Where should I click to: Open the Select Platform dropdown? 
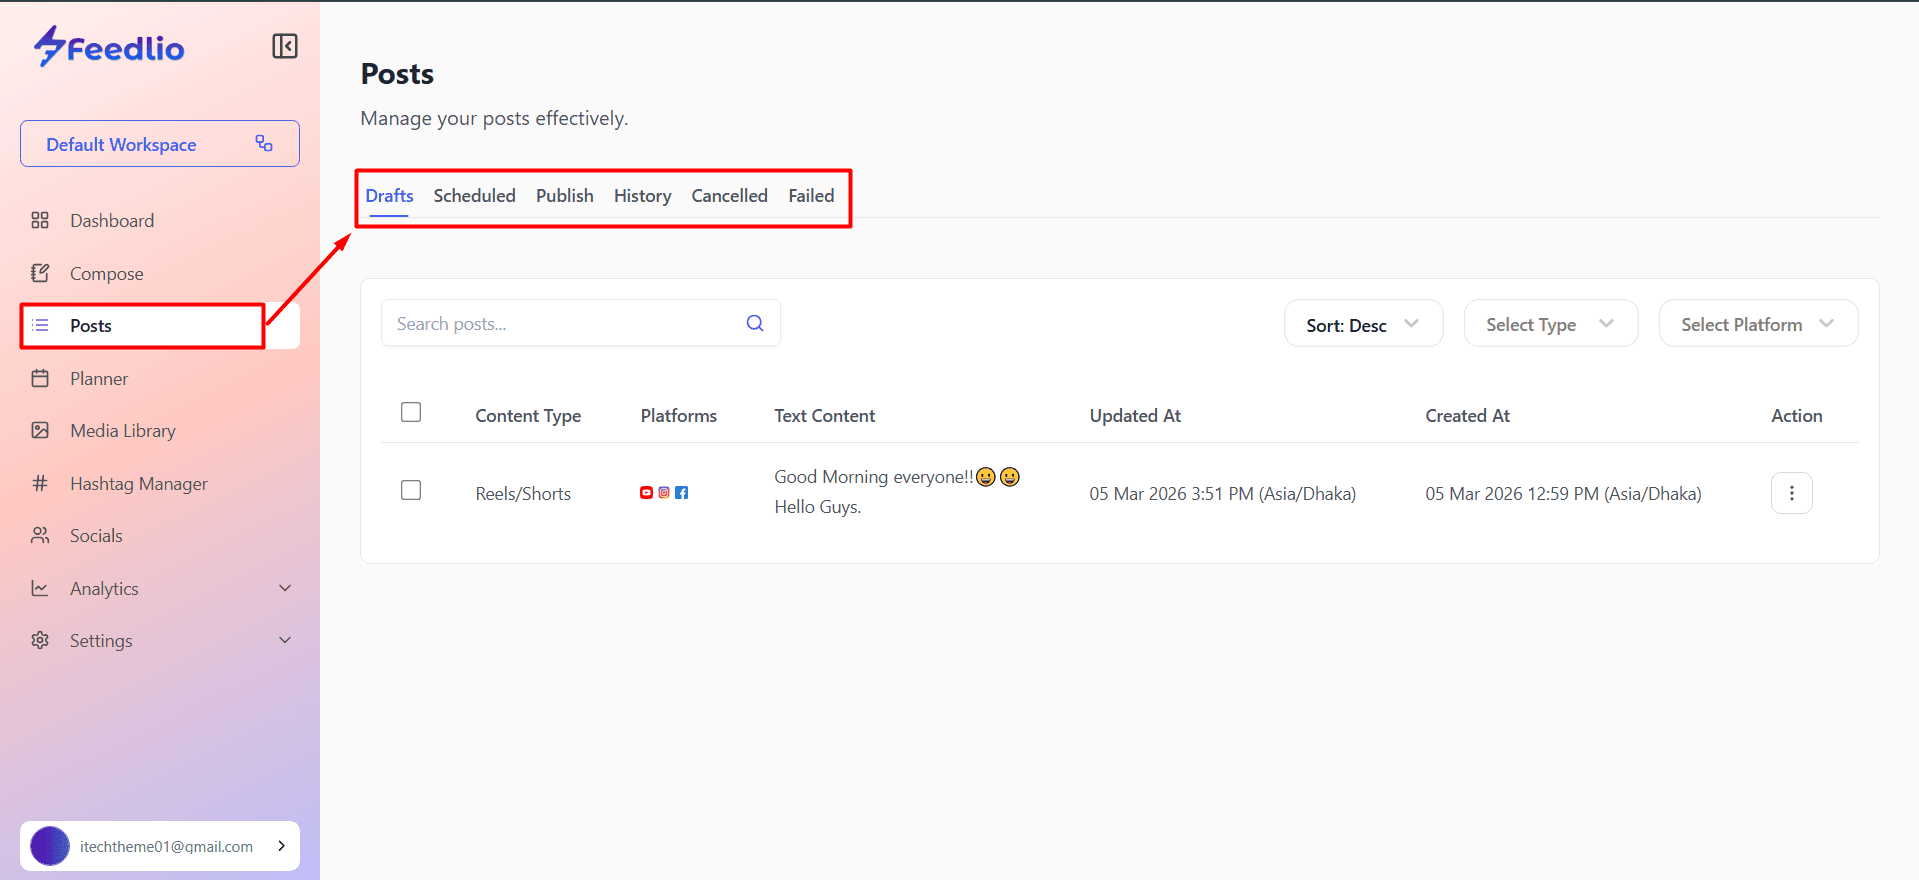point(1757,324)
